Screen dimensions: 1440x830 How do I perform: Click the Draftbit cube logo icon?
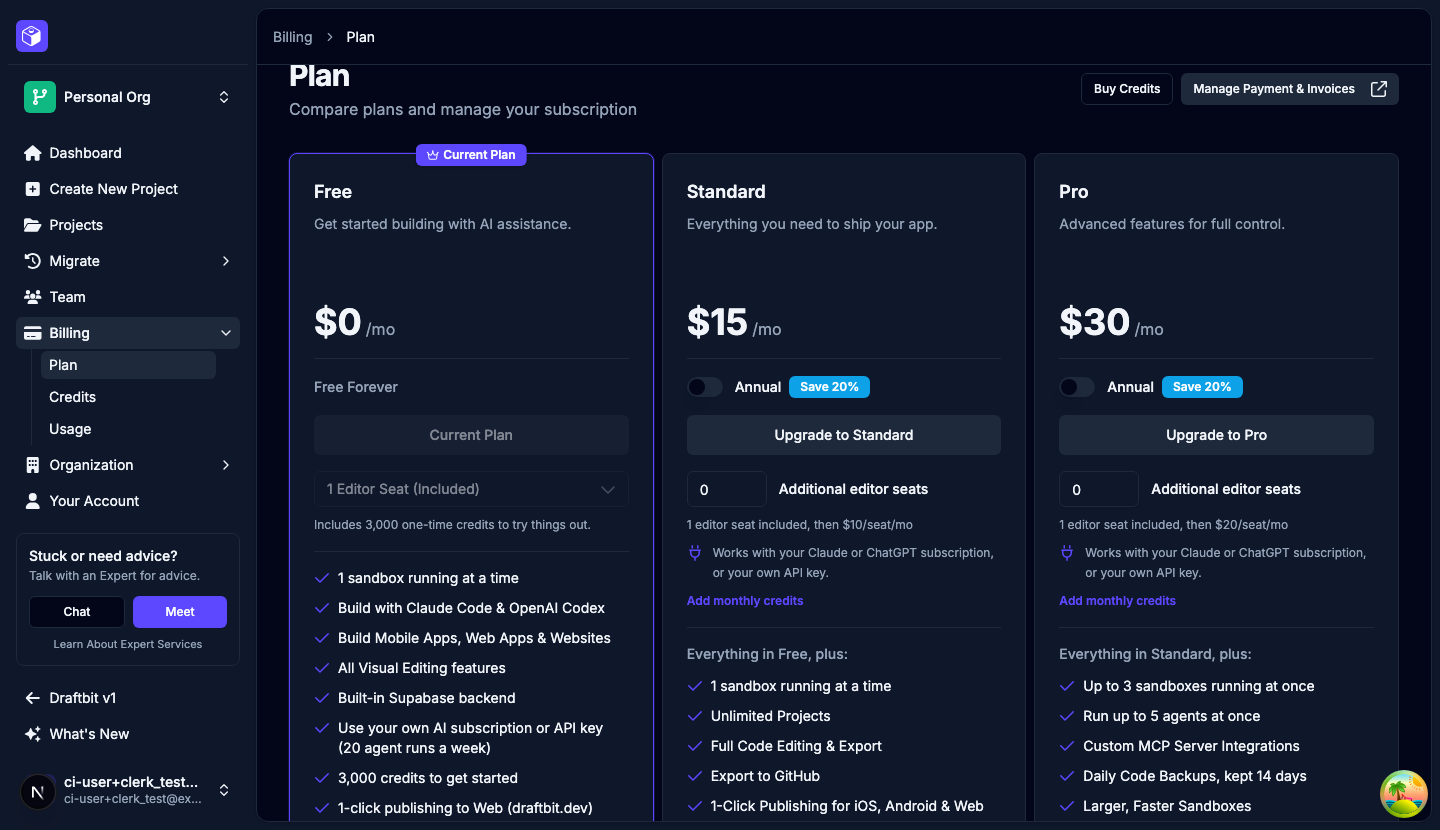pyautogui.click(x=32, y=37)
